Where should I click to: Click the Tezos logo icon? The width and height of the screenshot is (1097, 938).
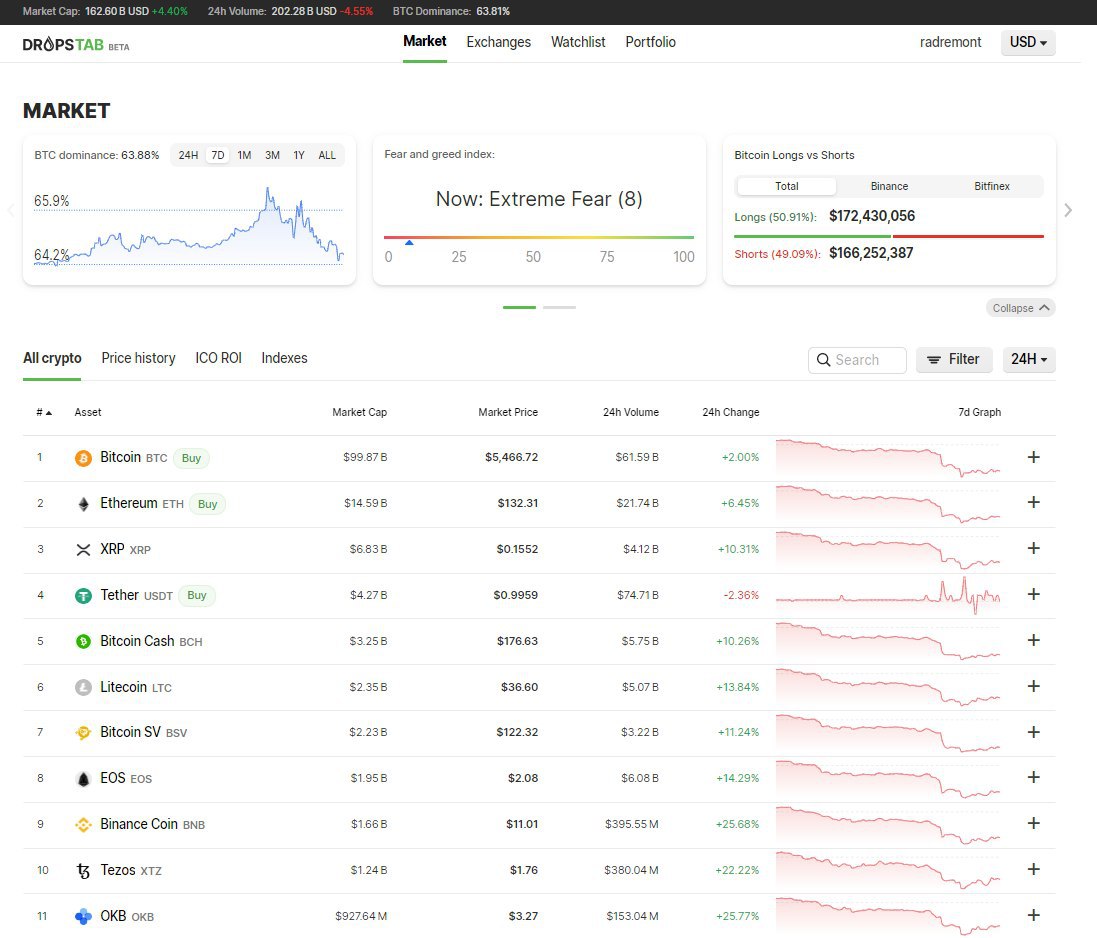click(83, 871)
